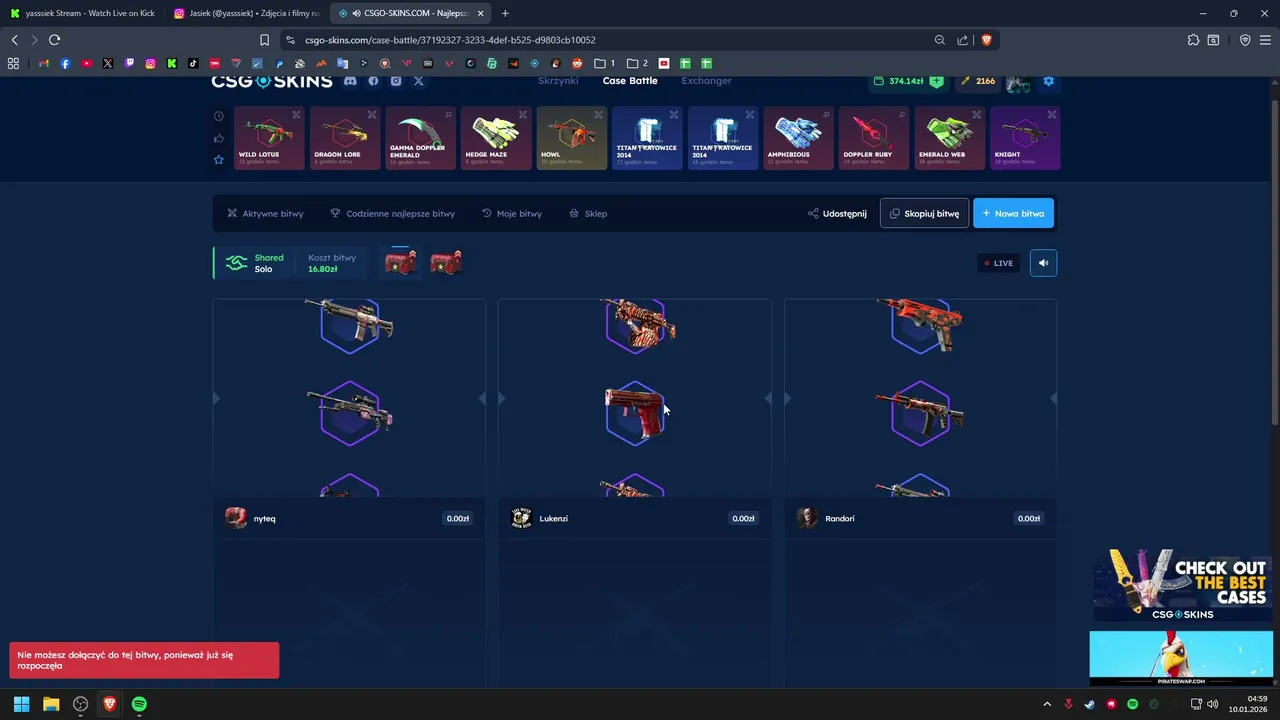Open the Dragon Lore drop card
The height and width of the screenshot is (720, 1280).
[x=345, y=138]
